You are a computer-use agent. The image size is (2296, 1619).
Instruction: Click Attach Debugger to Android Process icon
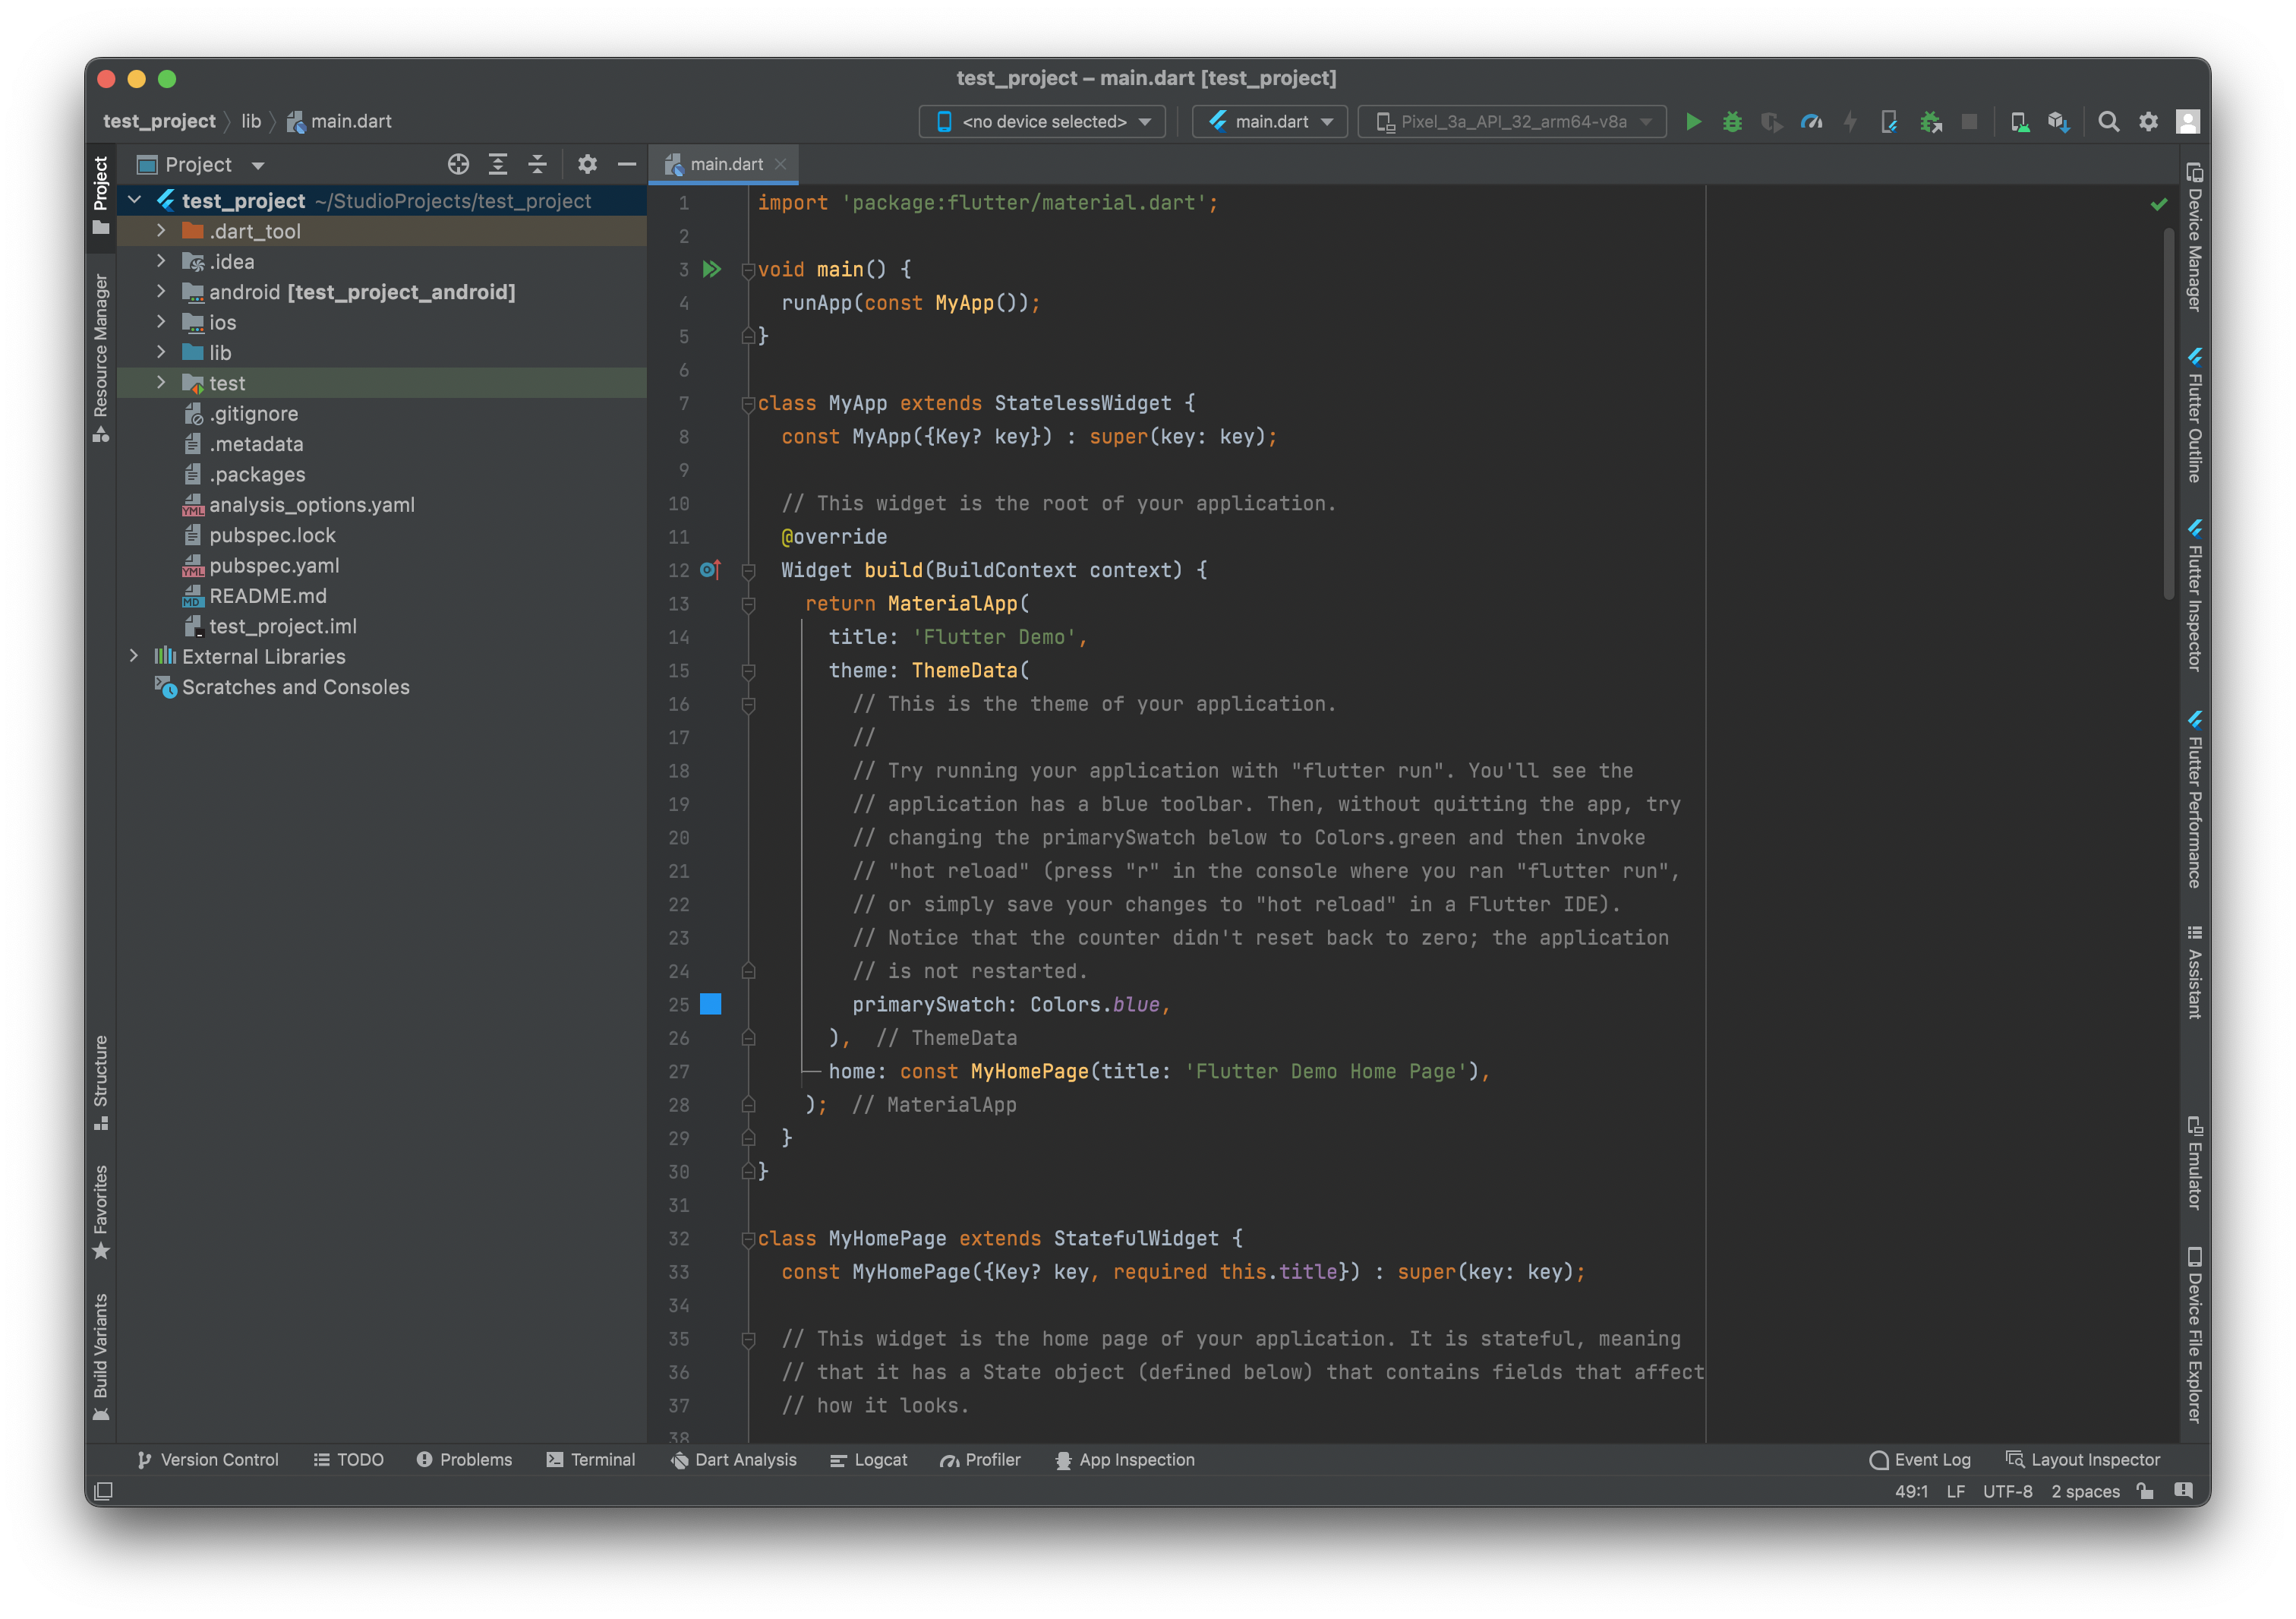(x=1930, y=122)
